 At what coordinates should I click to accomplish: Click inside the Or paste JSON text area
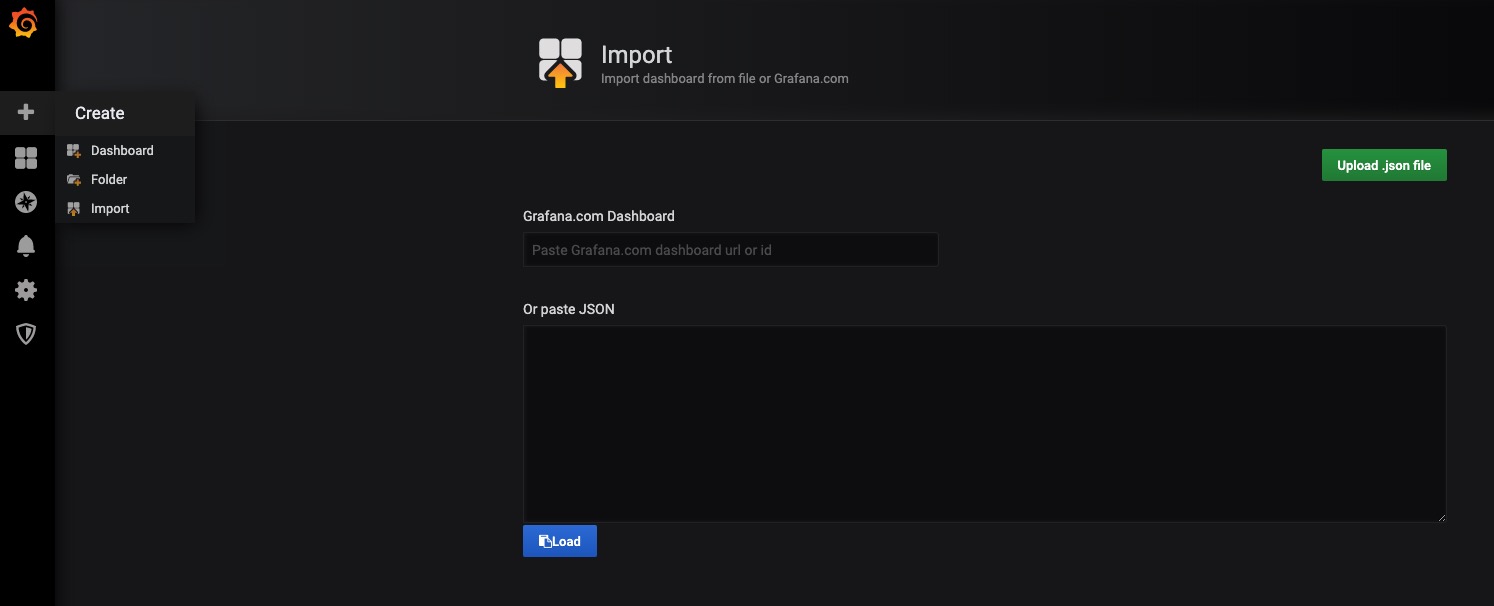pyautogui.click(x=984, y=423)
